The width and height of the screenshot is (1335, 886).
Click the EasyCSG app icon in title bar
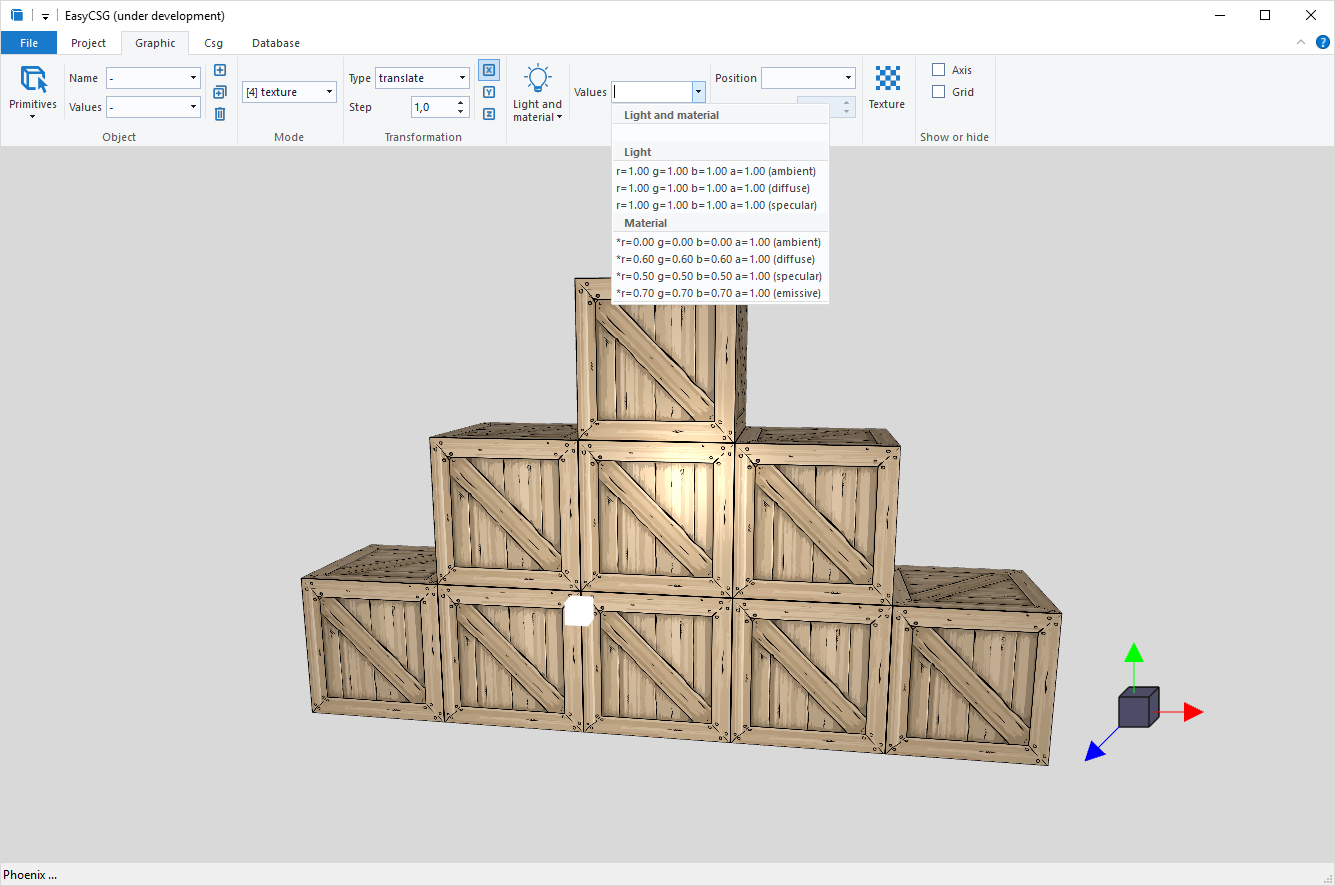[16, 15]
